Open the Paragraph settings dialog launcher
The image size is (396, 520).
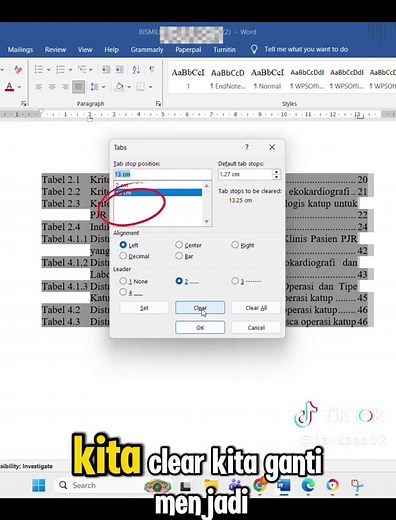tap(158, 104)
